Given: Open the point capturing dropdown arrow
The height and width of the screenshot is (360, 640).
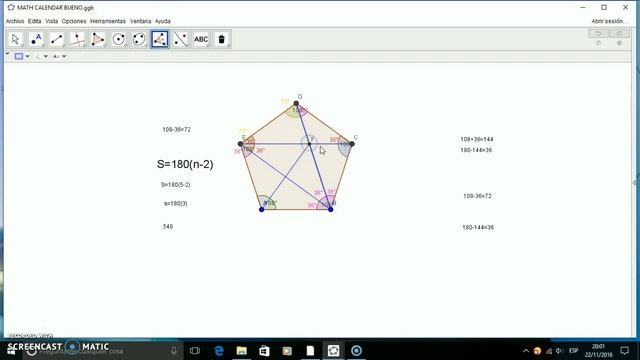Looking at the screenshot, I should [46, 56].
